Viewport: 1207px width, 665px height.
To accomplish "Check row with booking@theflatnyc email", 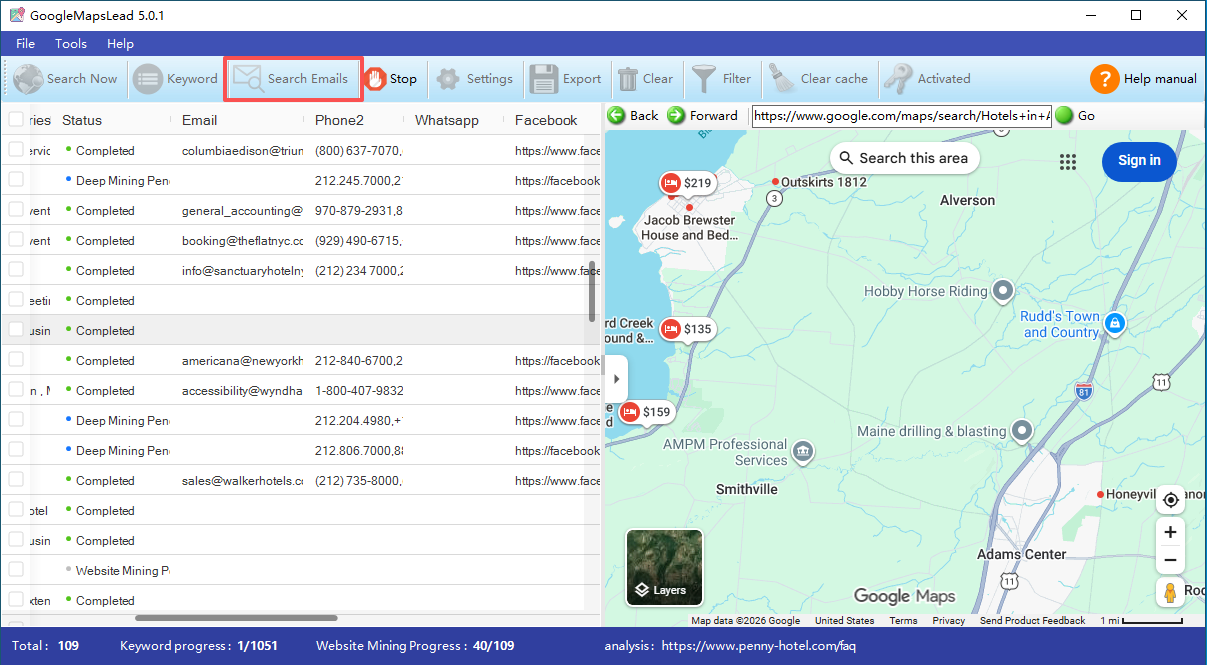I will pyautogui.click(x=16, y=240).
